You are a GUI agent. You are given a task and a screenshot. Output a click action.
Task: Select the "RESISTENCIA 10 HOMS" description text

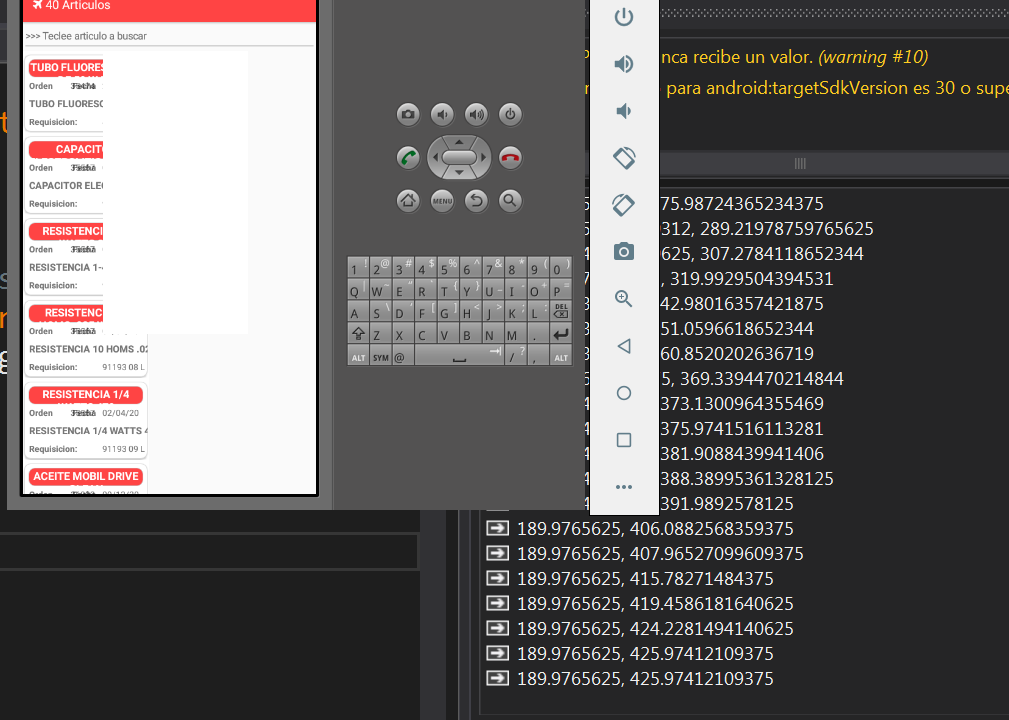pos(88,349)
